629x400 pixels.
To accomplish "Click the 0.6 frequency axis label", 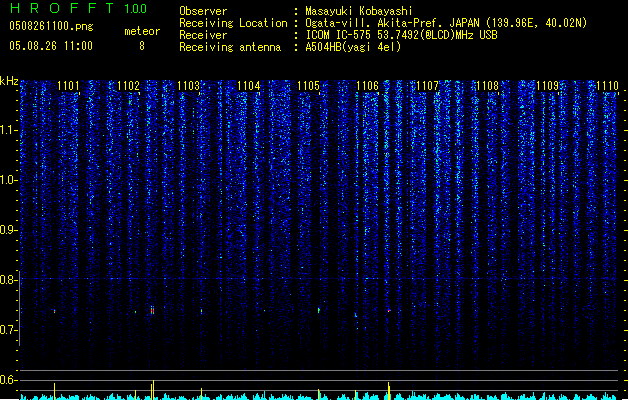I will click(x=8, y=380).
